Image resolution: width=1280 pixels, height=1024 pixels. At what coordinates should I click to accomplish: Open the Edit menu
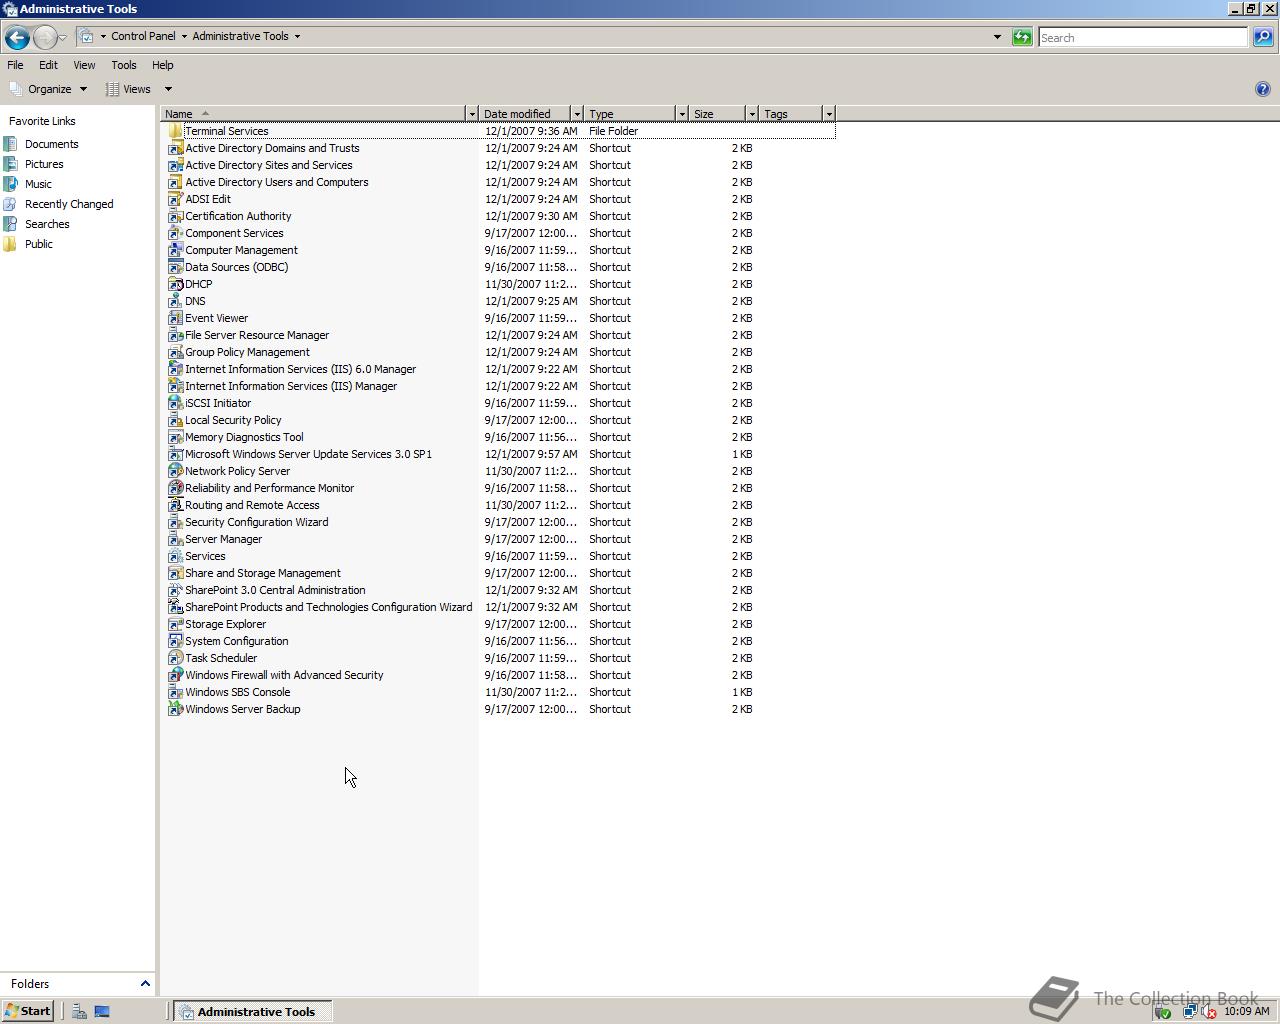[48, 65]
